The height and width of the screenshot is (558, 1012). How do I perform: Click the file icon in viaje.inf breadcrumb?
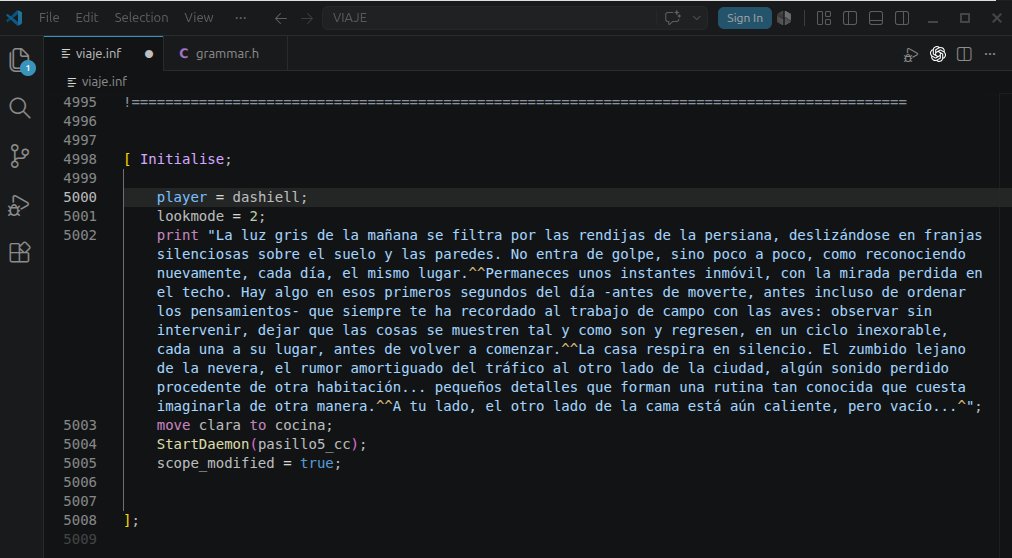(x=72, y=82)
